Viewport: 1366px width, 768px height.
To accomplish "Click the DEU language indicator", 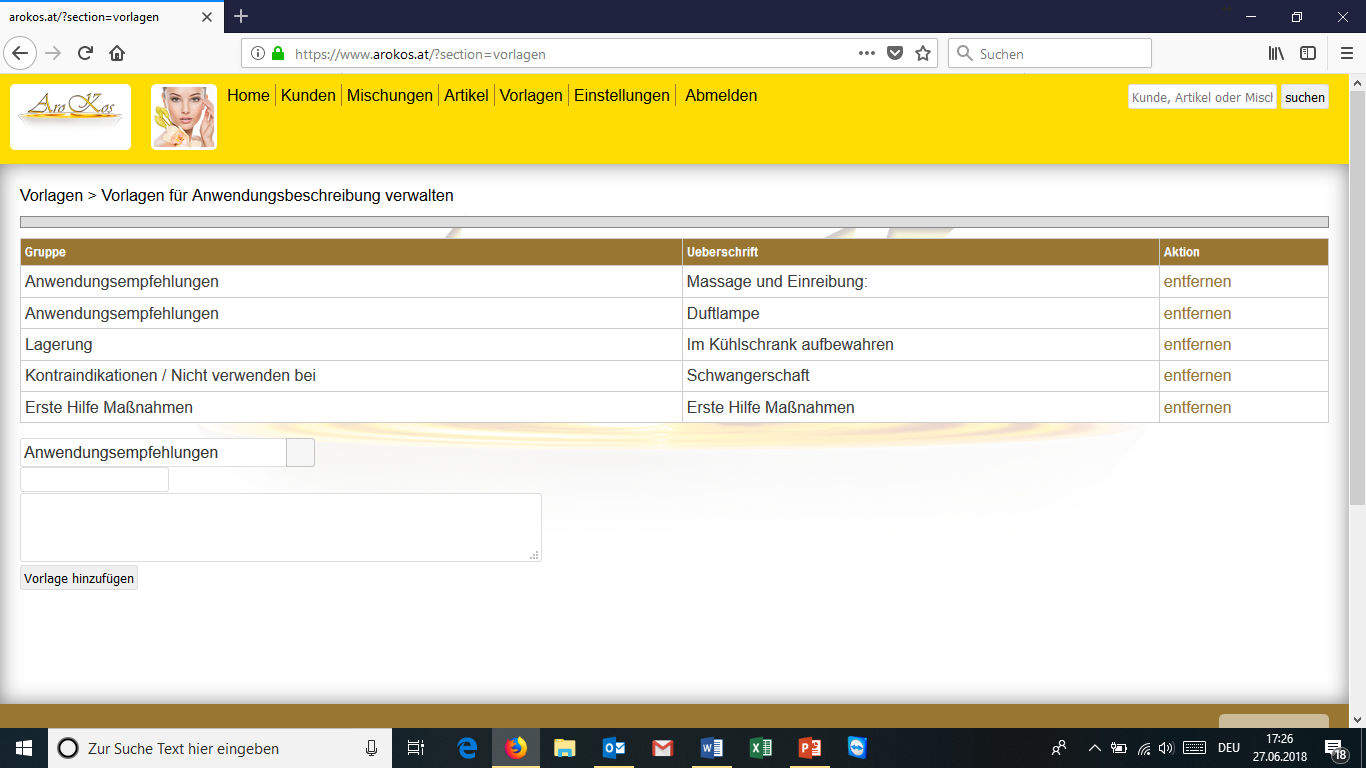I will [x=1229, y=748].
